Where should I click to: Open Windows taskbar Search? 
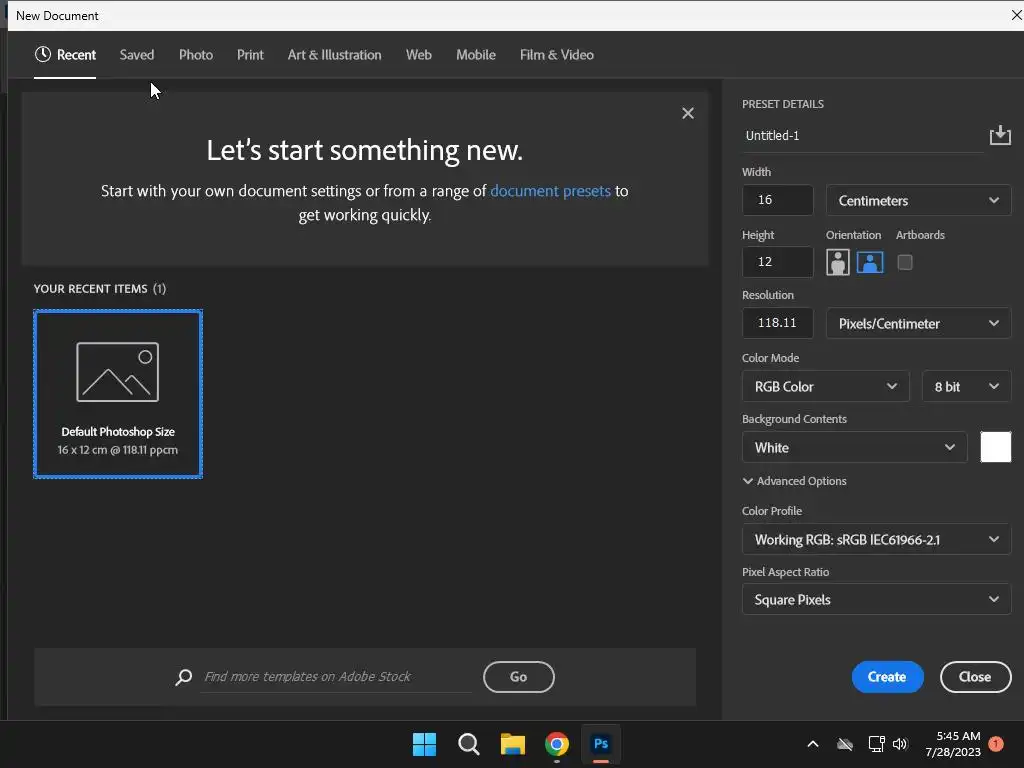469,744
